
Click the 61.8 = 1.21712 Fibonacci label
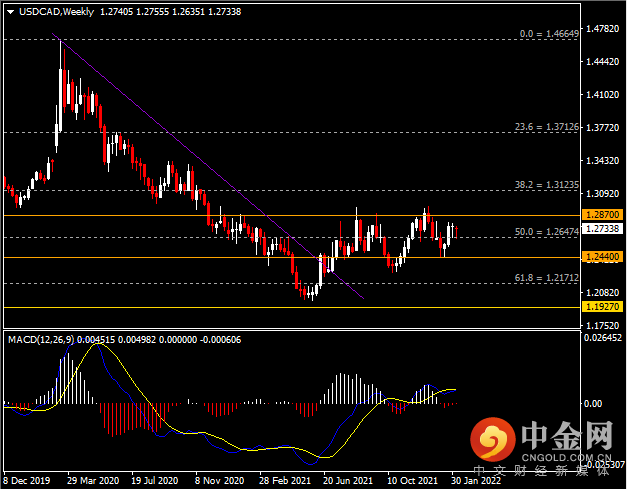(546, 276)
